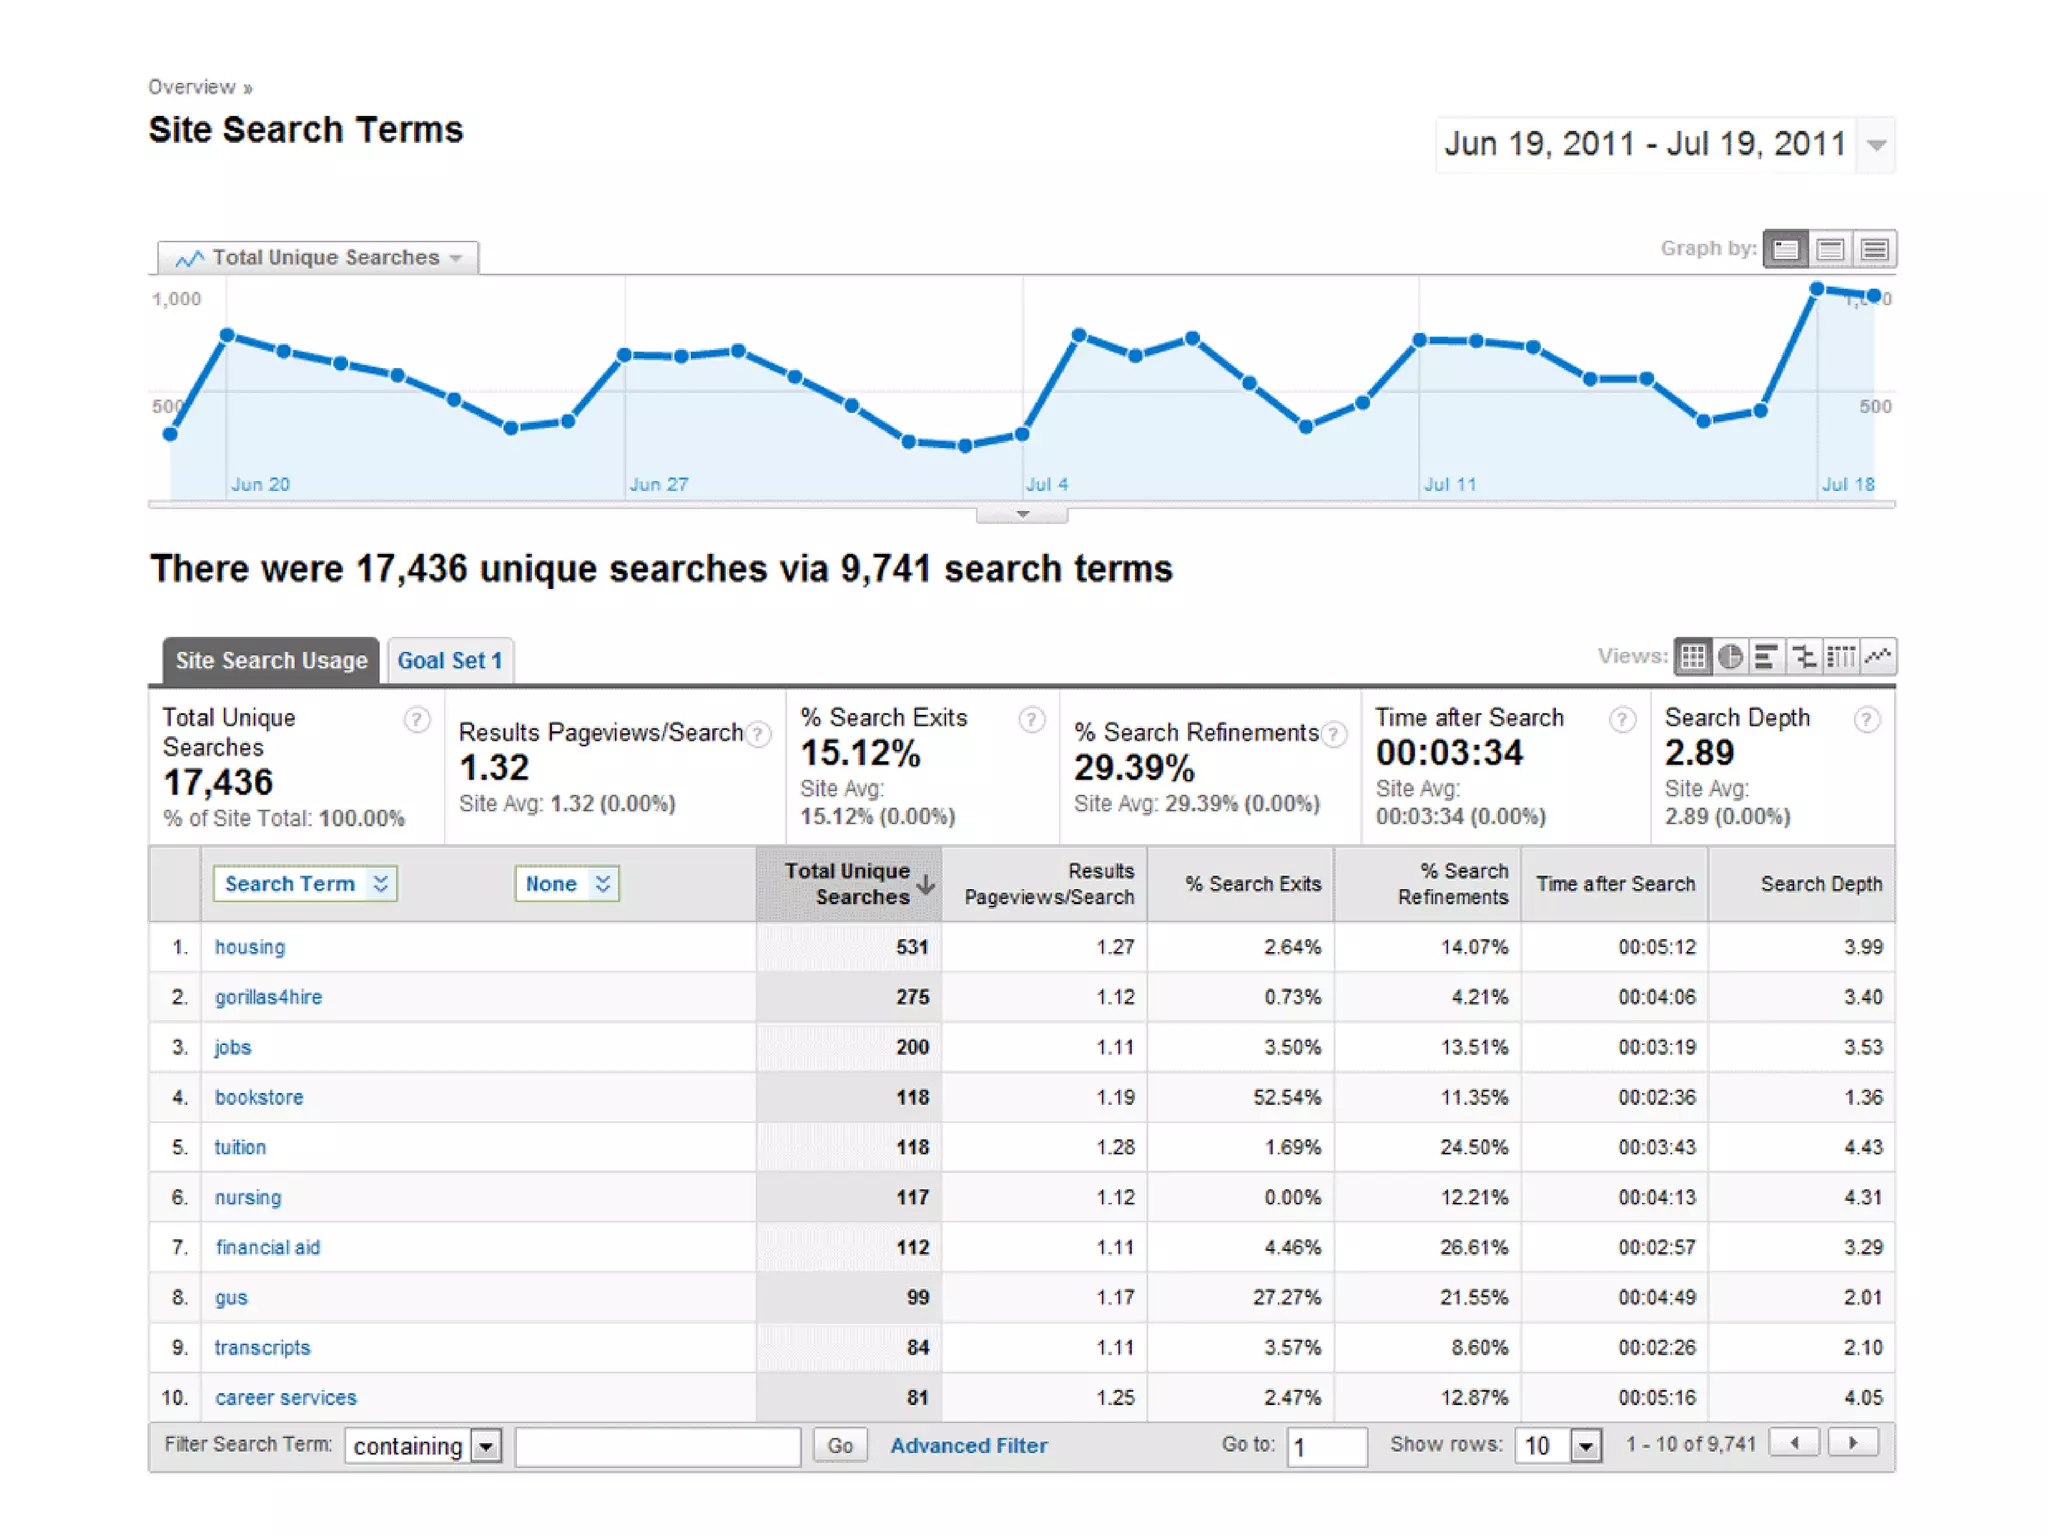Go to the next page of results
Viewport: 2048px width, 1536px height.
[x=1852, y=1443]
